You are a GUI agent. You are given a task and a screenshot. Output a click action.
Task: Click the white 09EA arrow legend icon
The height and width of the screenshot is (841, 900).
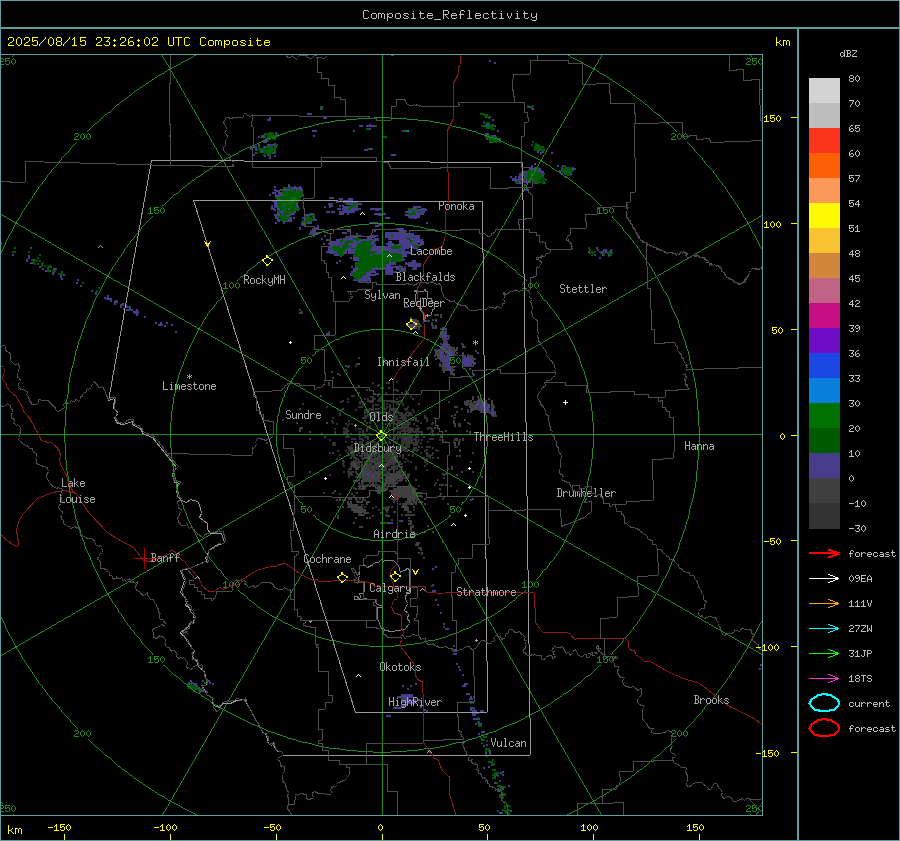824,579
